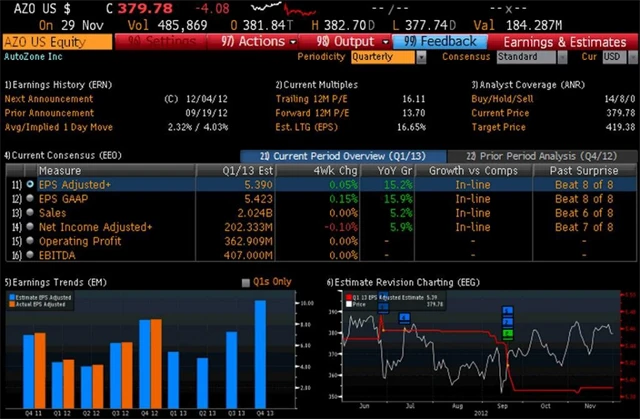Click the white Price legend marker
The height and width of the screenshot is (419, 640).
(350, 304)
